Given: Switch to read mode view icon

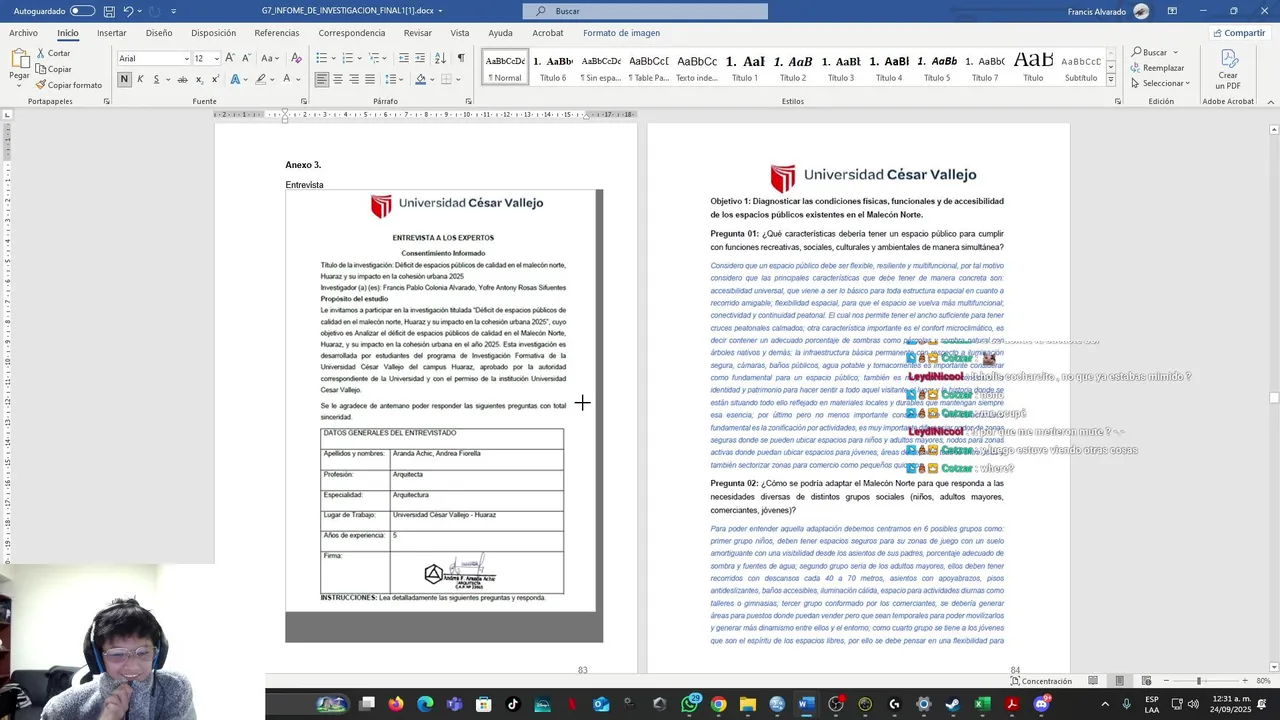Looking at the screenshot, I should [1093, 681].
